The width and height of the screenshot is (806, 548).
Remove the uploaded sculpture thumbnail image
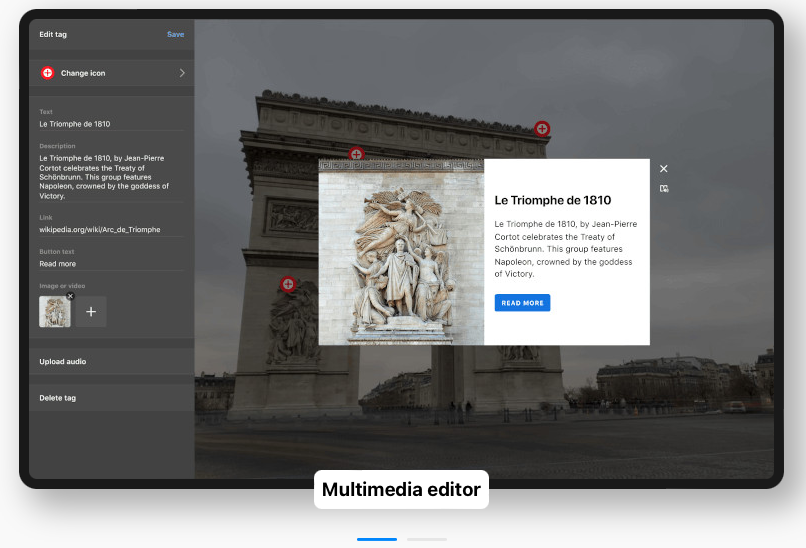coord(70,296)
